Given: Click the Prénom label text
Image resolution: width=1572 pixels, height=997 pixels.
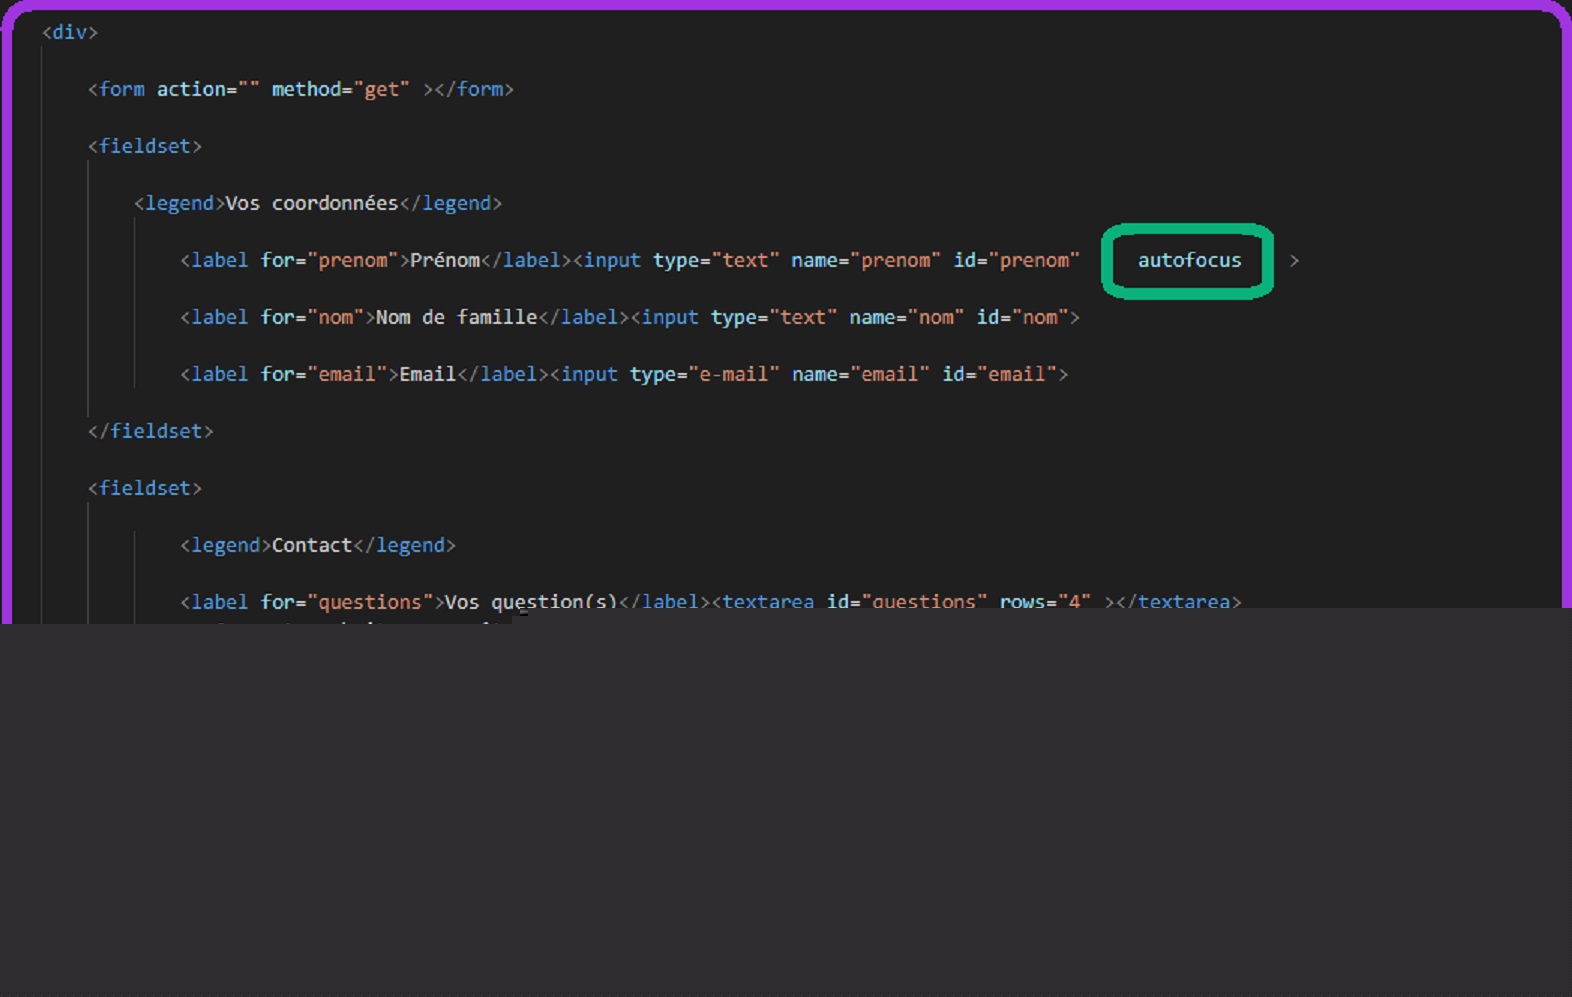Looking at the screenshot, I should (x=444, y=260).
